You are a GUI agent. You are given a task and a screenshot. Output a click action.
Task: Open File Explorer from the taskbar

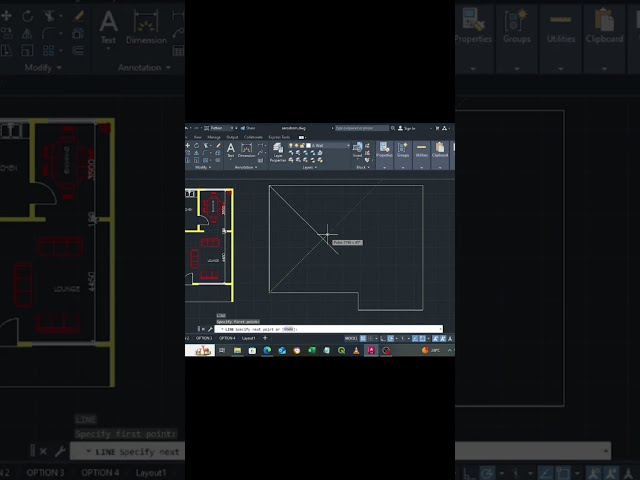click(x=238, y=350)
